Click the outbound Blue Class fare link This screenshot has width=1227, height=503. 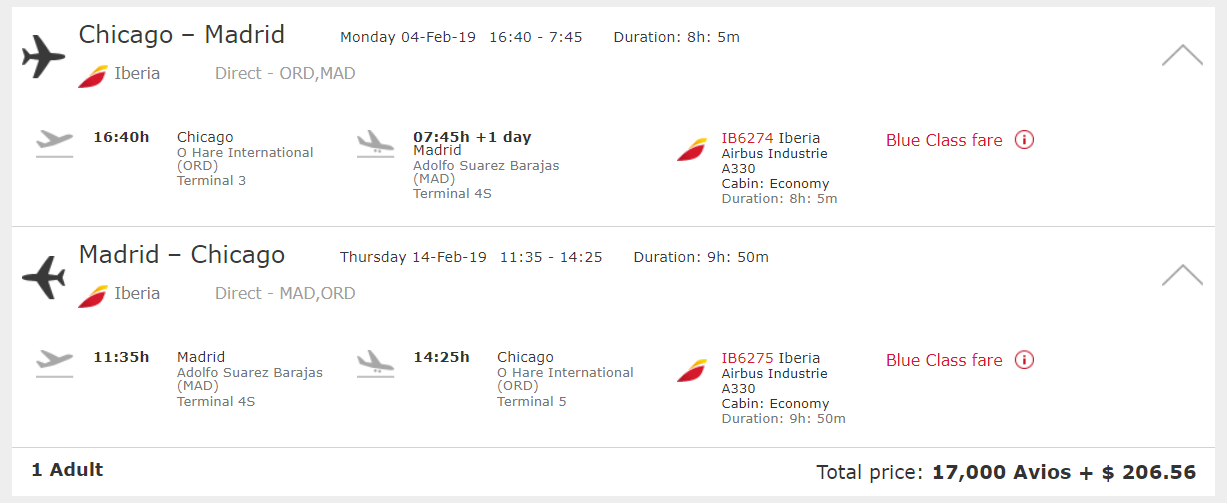[944, 140]
